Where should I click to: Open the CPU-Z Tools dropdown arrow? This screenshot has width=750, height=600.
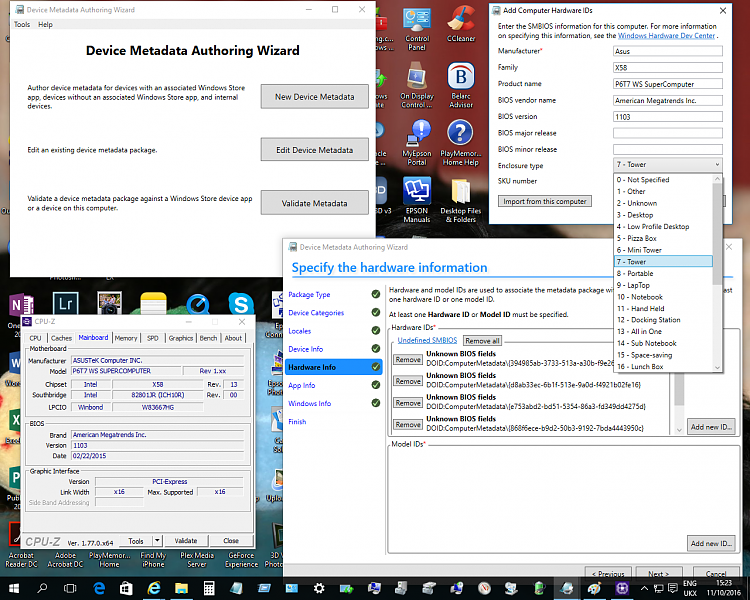pyautogui.click(x=157, y=541)
